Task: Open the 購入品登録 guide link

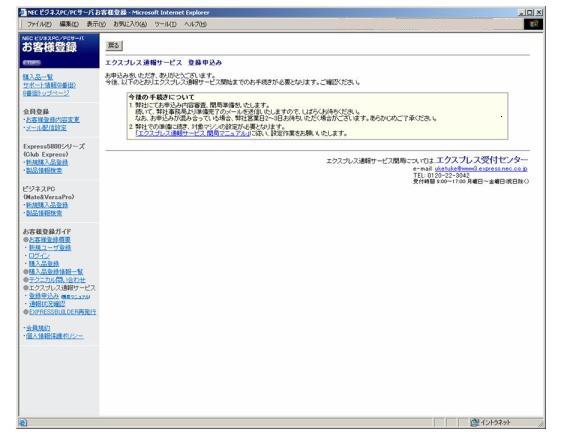Action: click(44, 264)
